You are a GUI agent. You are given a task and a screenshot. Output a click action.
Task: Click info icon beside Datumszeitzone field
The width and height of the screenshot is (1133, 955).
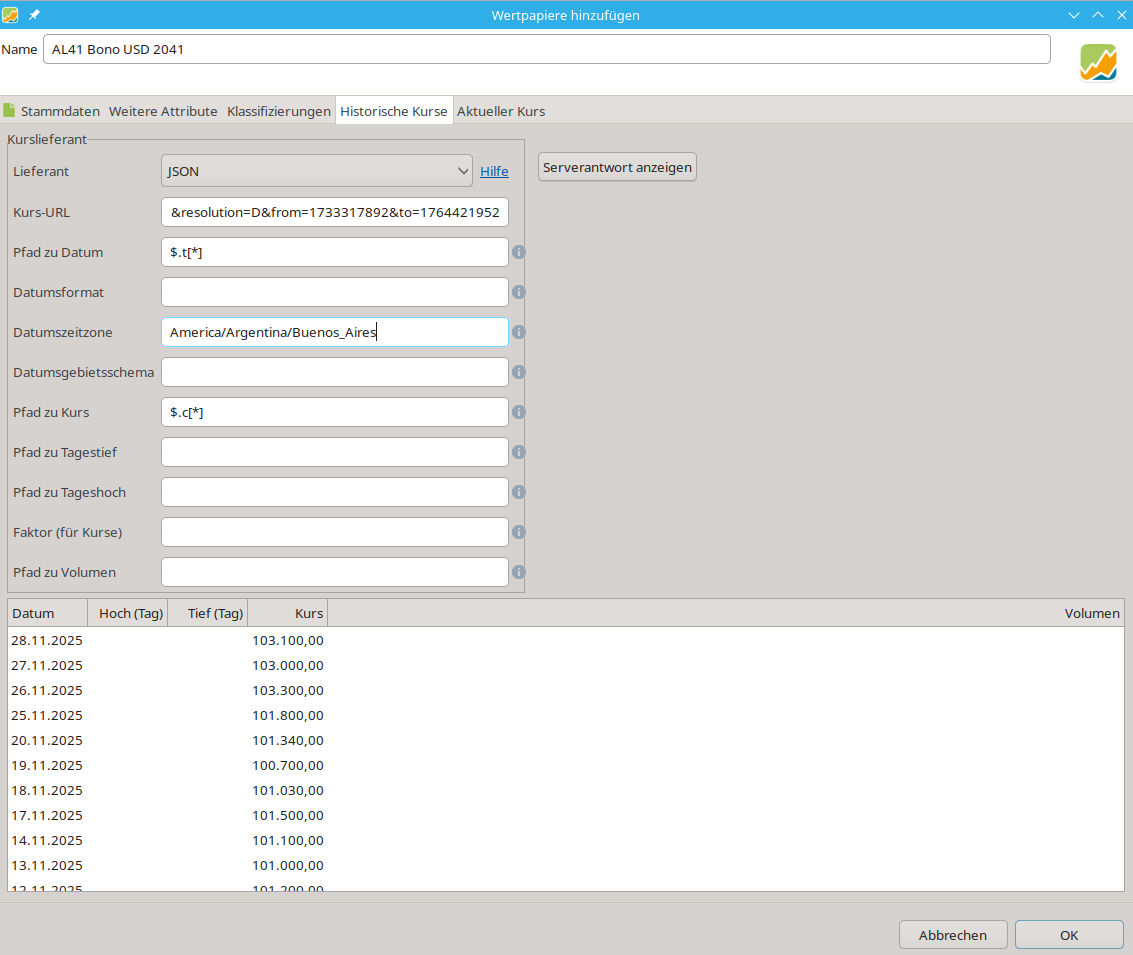[518, 332]
